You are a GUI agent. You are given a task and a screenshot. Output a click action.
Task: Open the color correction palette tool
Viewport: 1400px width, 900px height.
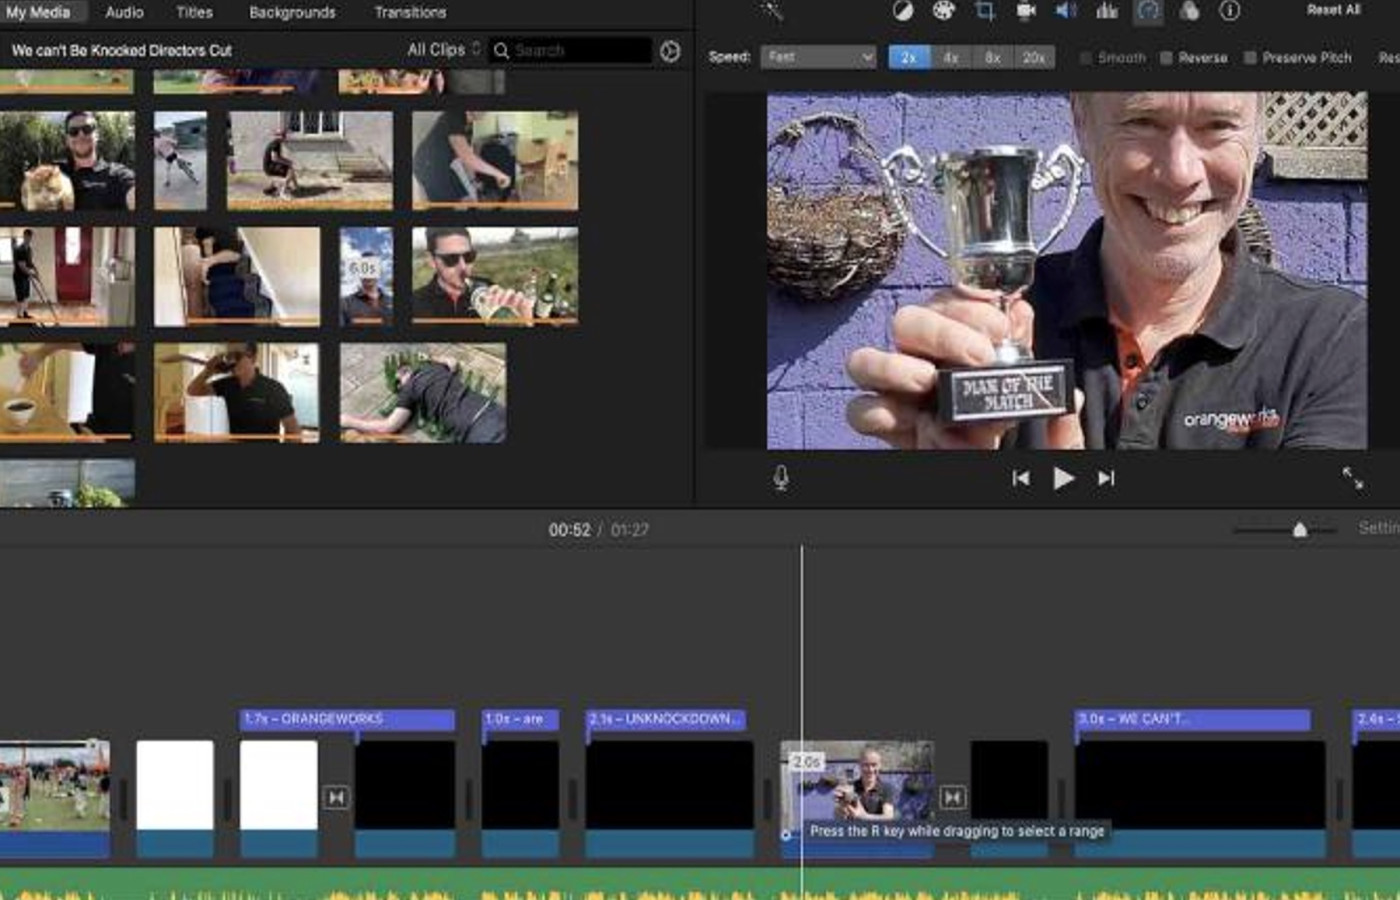click(943, 11)
